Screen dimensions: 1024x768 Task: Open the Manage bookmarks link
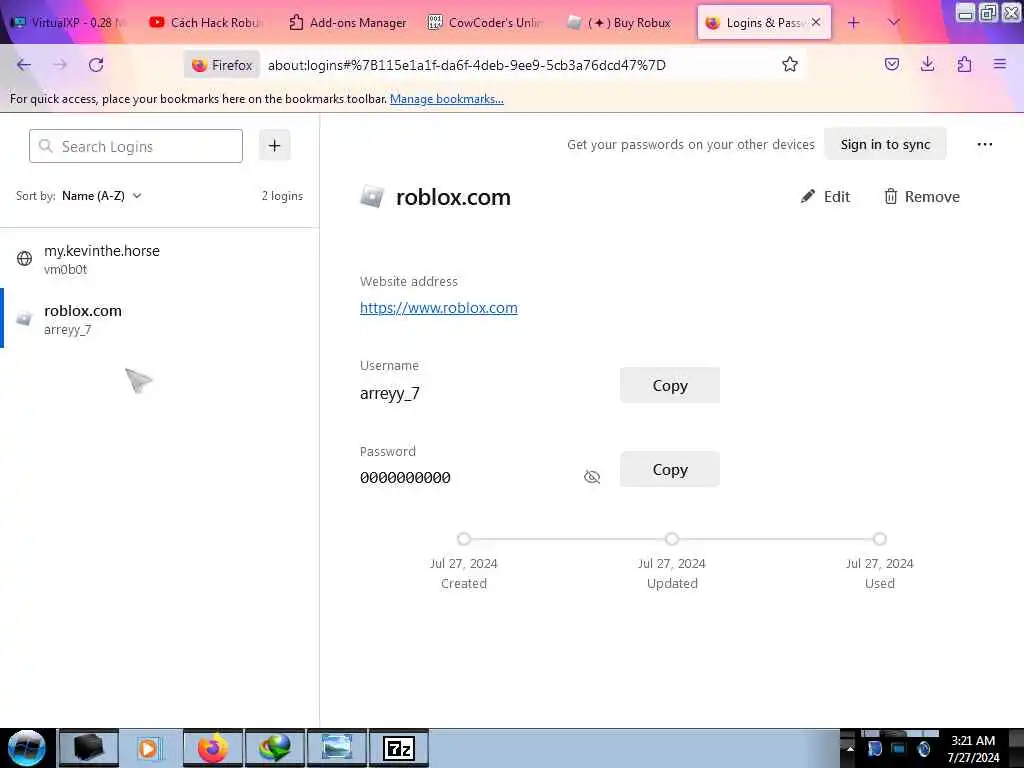click(447, 99)
